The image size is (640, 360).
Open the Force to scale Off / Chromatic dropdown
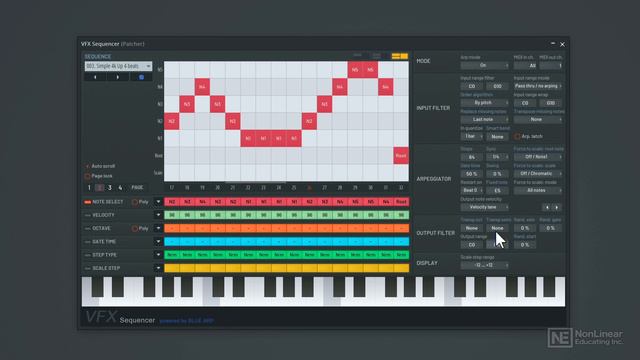[x=538, y=174]
